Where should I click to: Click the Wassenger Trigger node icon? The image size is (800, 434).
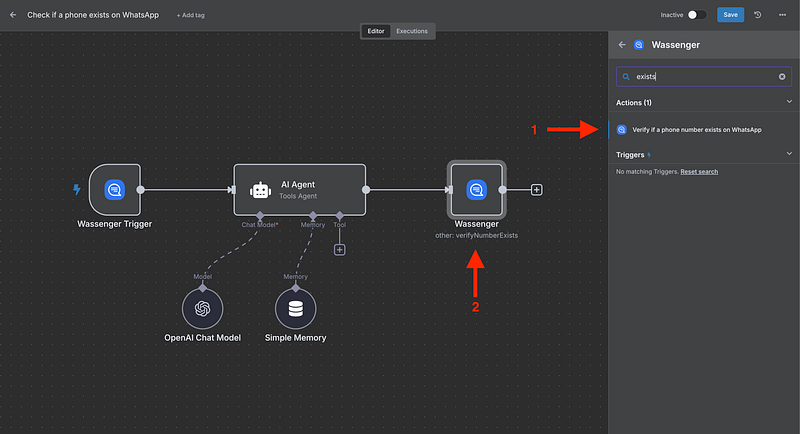[x=114, y=189]
